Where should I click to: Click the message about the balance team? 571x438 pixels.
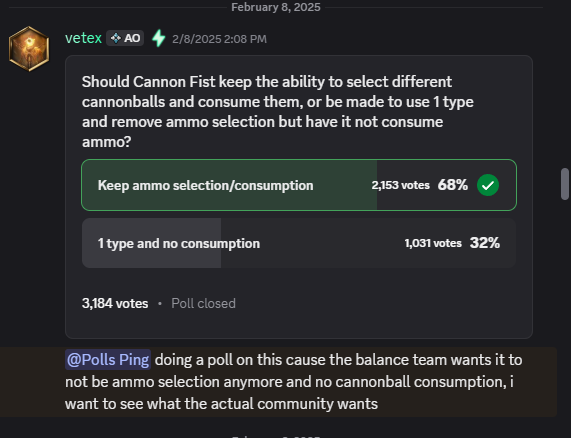294,382
